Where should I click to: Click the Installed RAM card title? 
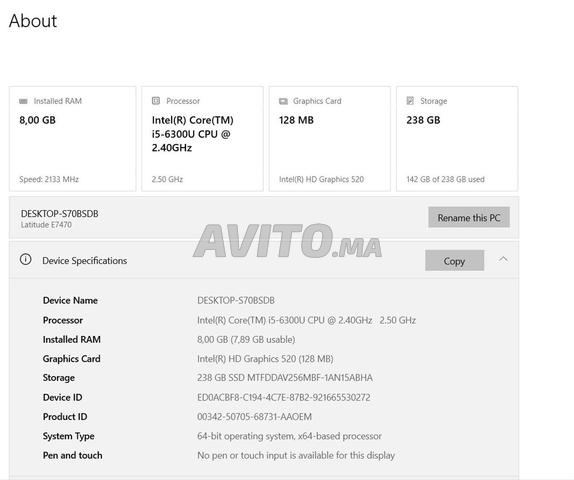click(57, 101)
